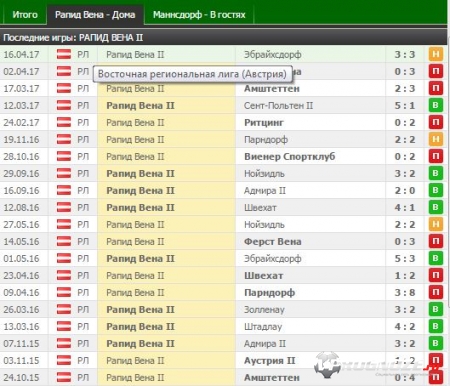Click the Austria flag icon on 13.03.16 row
This screenshot has height=386, width=450.
(64, 326)
